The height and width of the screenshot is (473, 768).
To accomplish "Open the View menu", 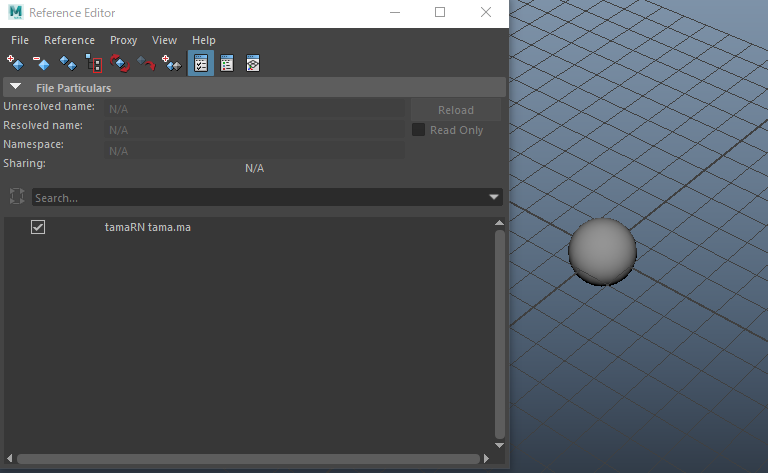I will coord(164,40).
